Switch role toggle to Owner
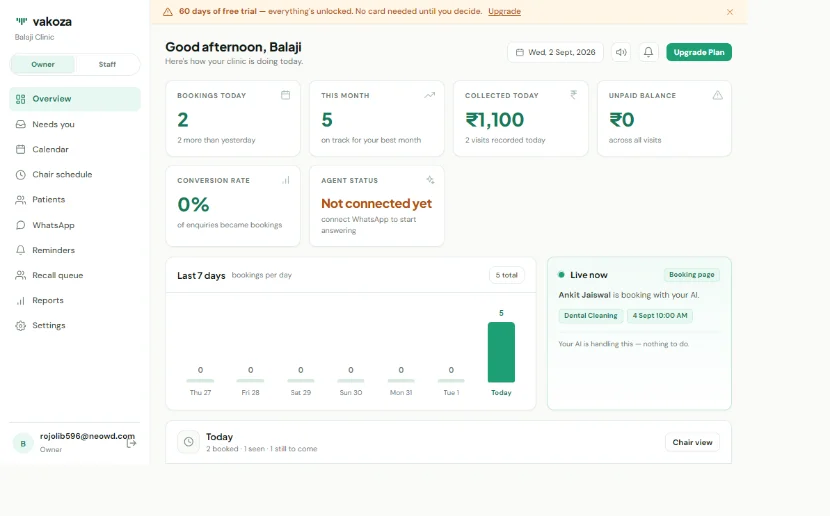Image resolution: width=830 pixels, height=516 pixels. 43,65
